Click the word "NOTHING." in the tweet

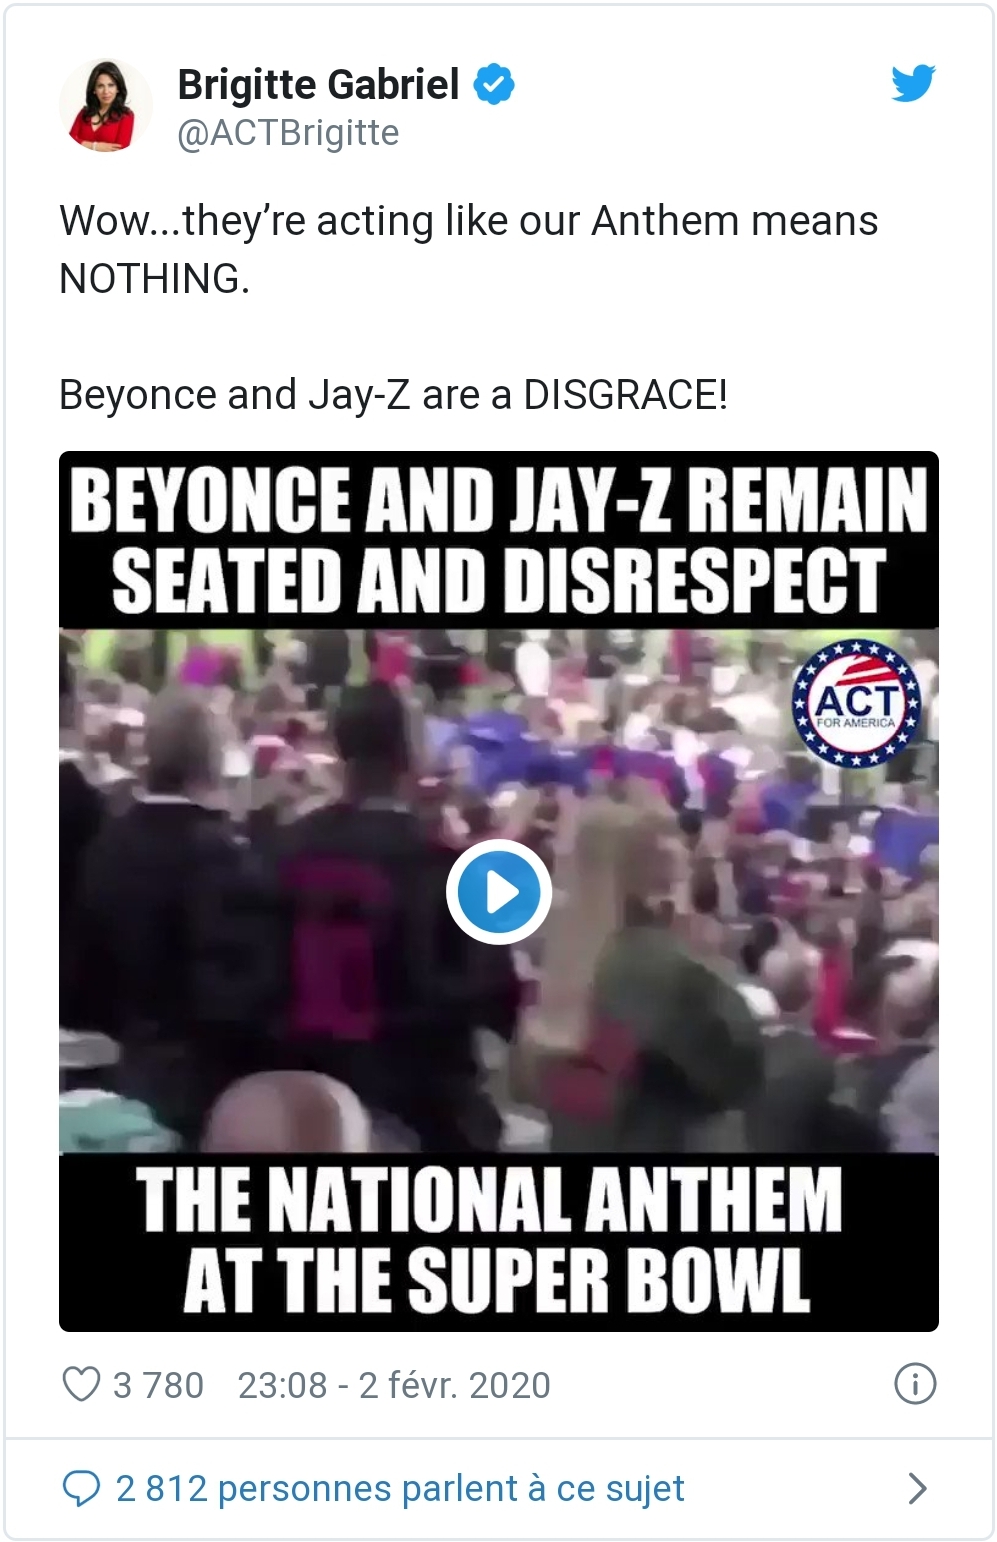(154, 279)
